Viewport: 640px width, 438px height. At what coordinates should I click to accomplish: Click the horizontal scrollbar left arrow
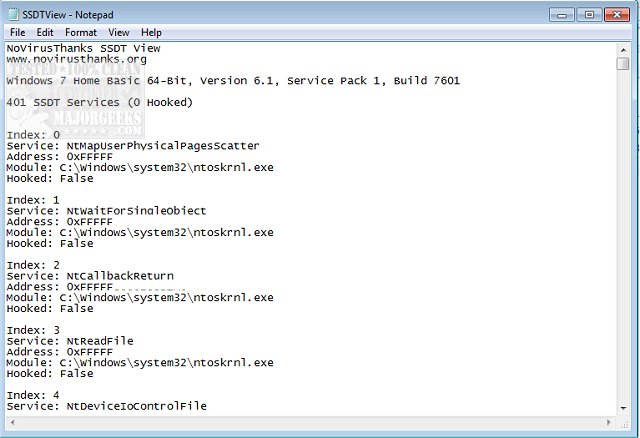pos(12,422)
